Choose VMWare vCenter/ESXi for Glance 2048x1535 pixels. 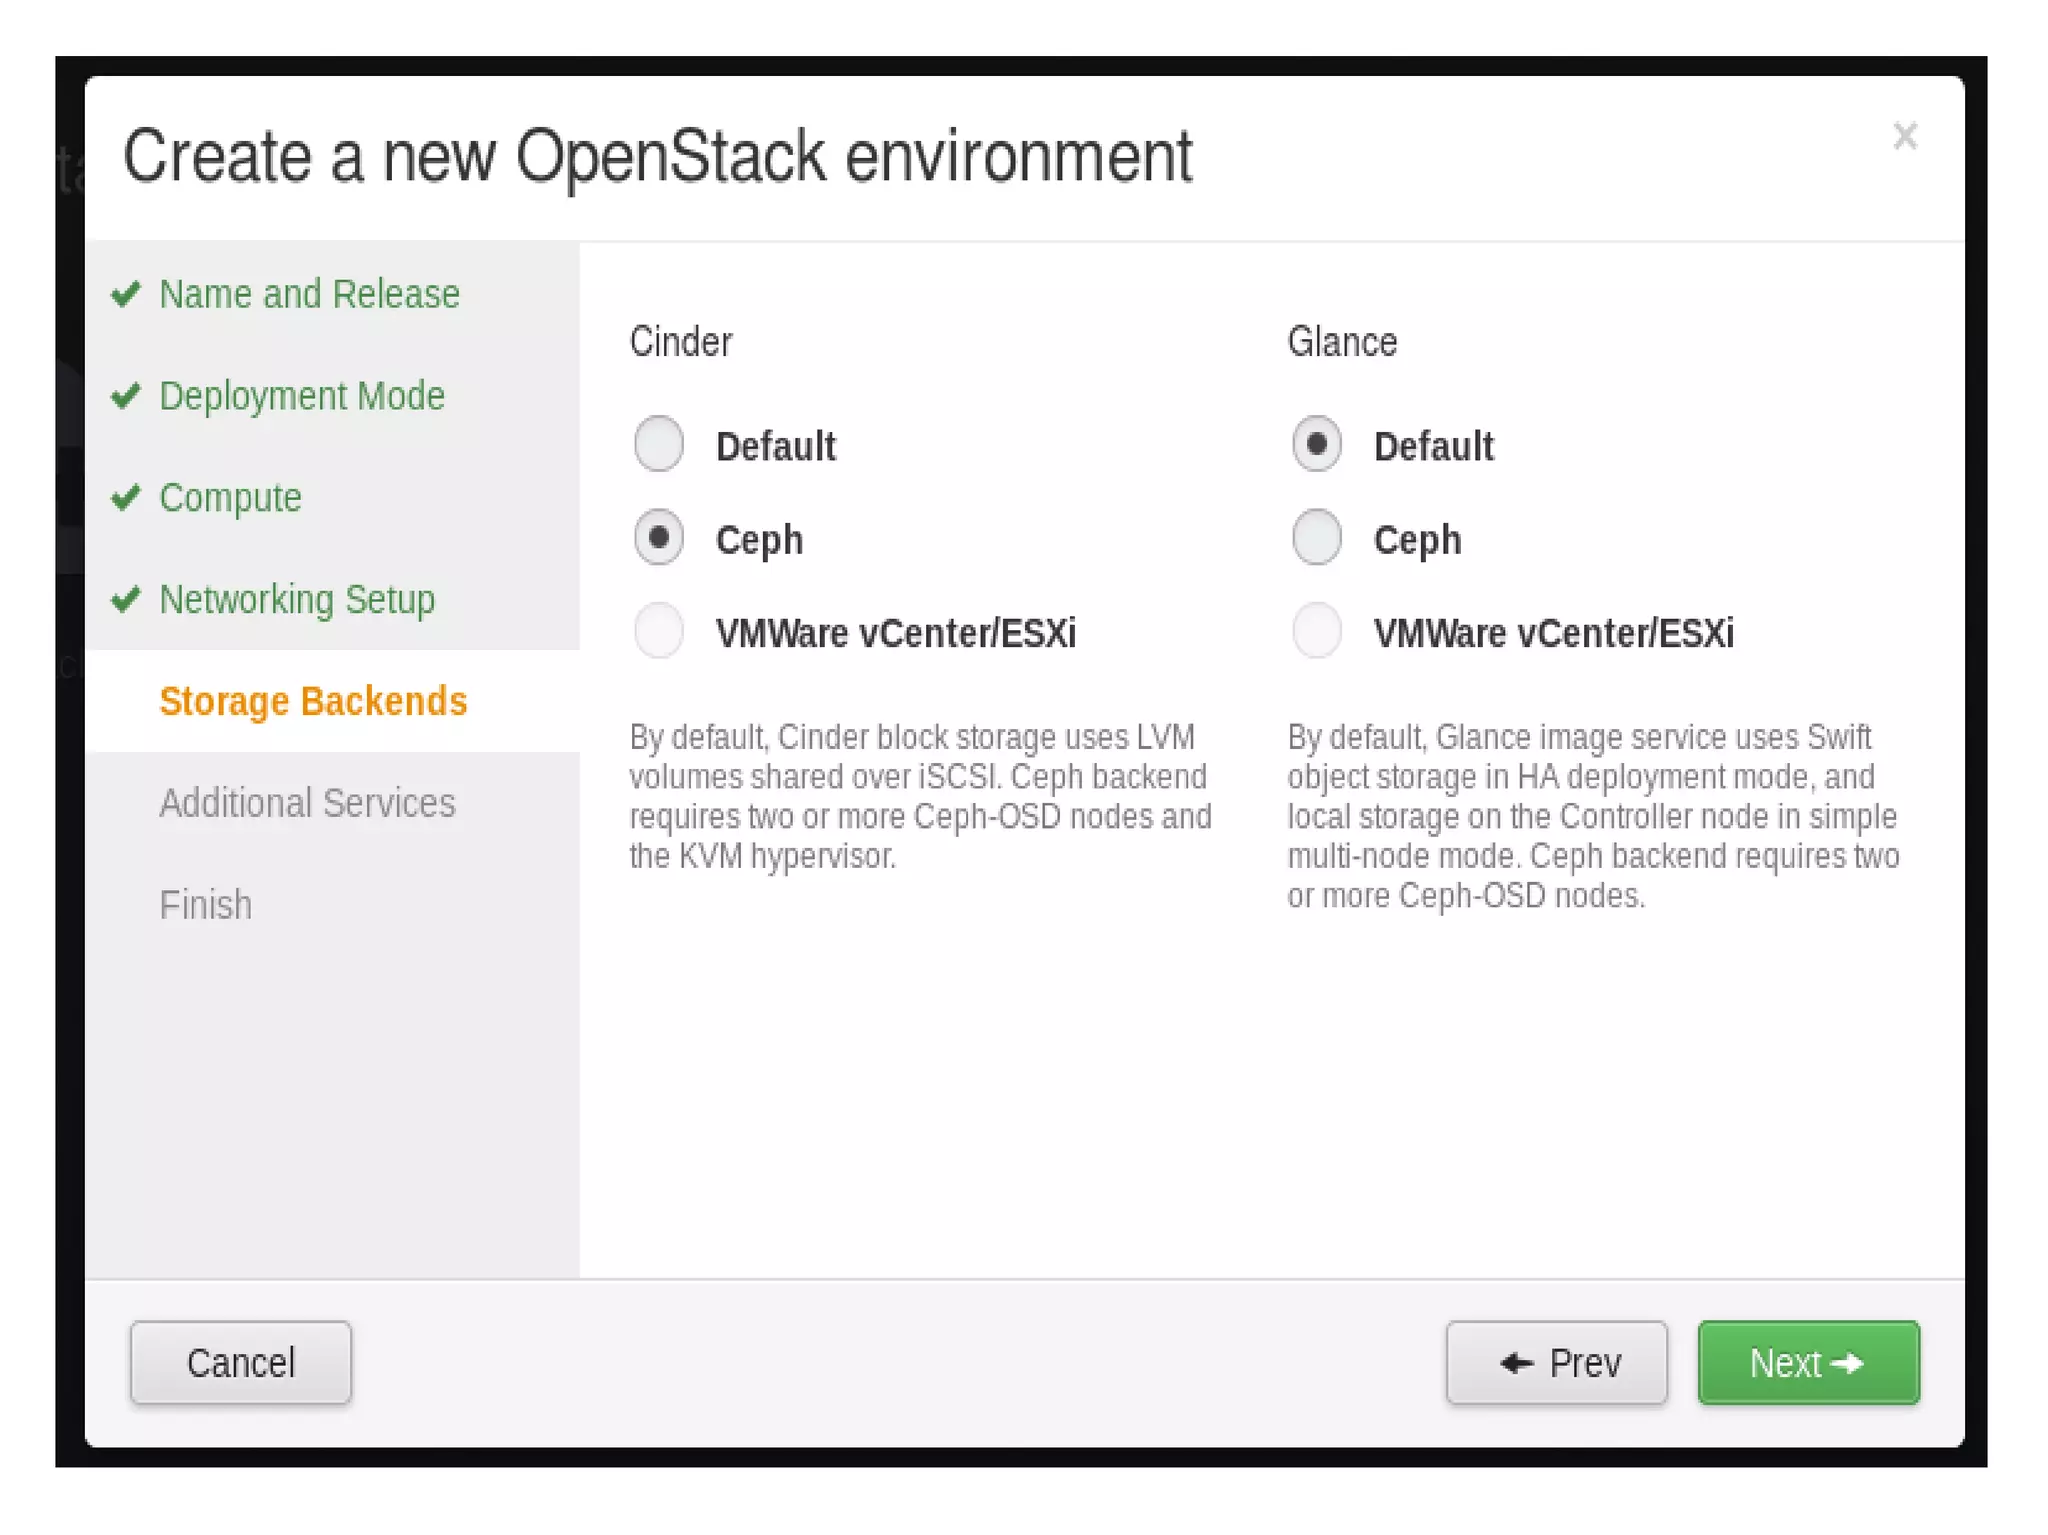click(1316, 631)
